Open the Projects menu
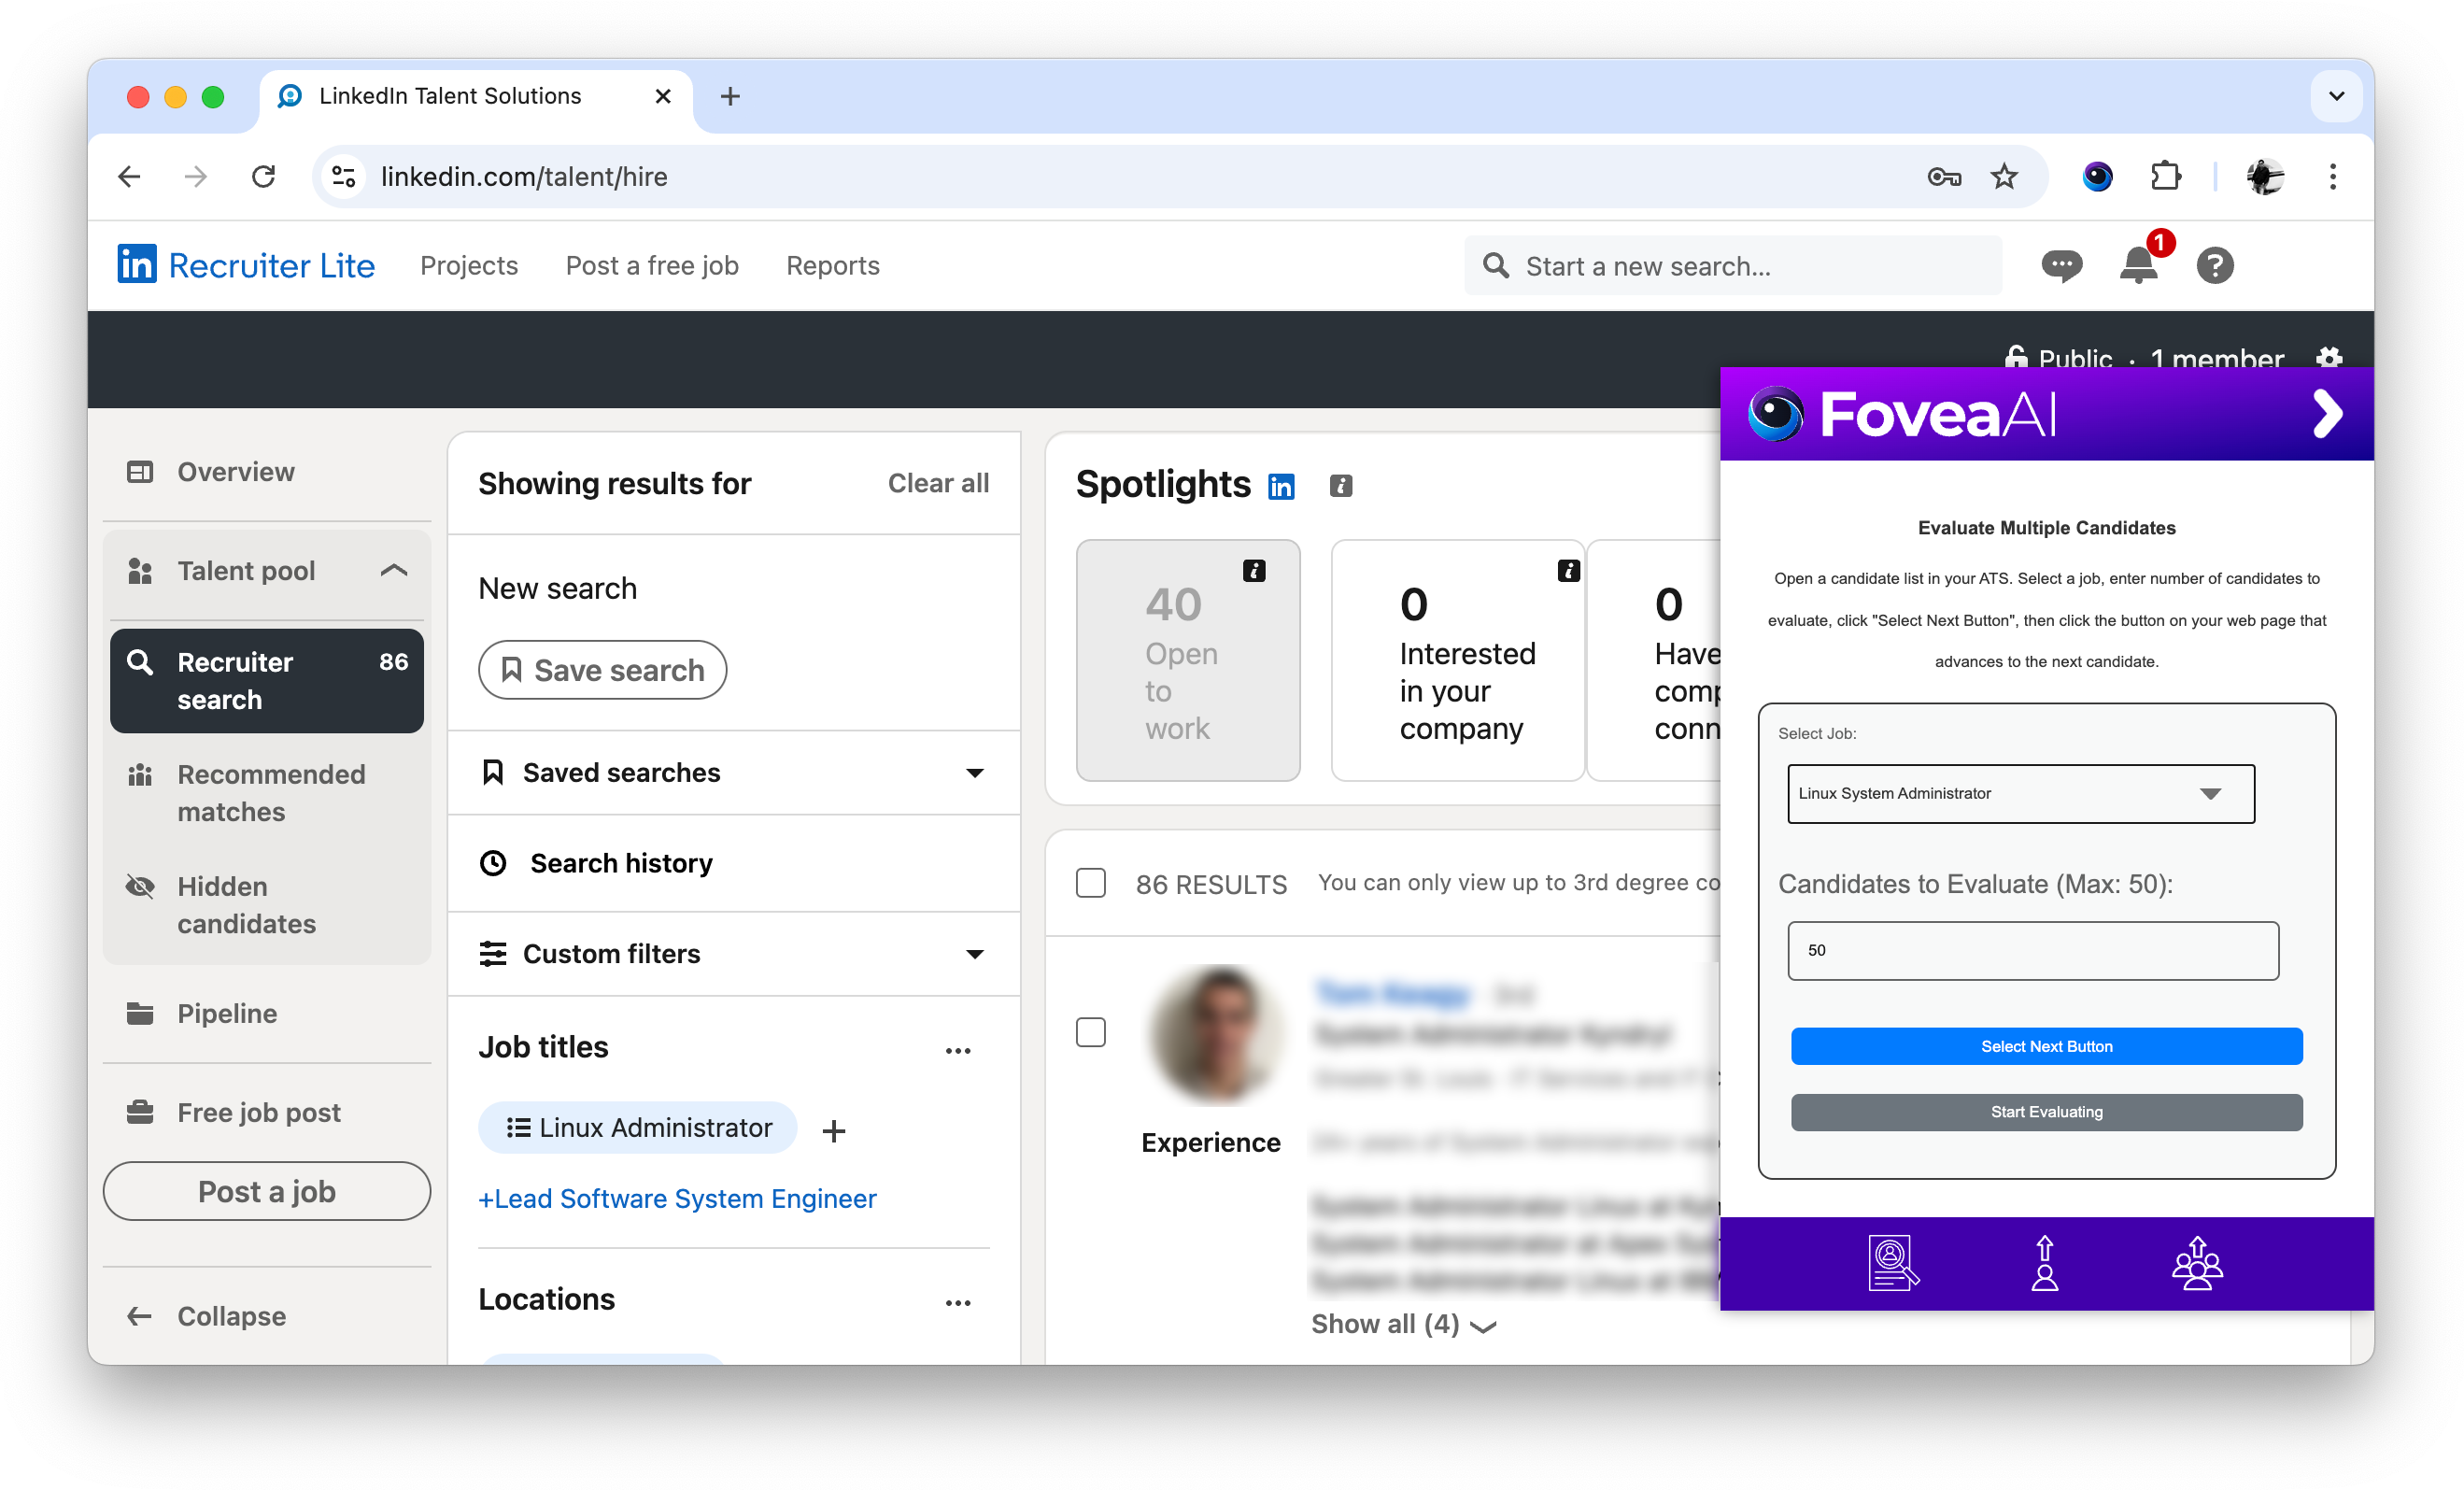Screen dimensions: 2464x1490 [x=468, y=265]
